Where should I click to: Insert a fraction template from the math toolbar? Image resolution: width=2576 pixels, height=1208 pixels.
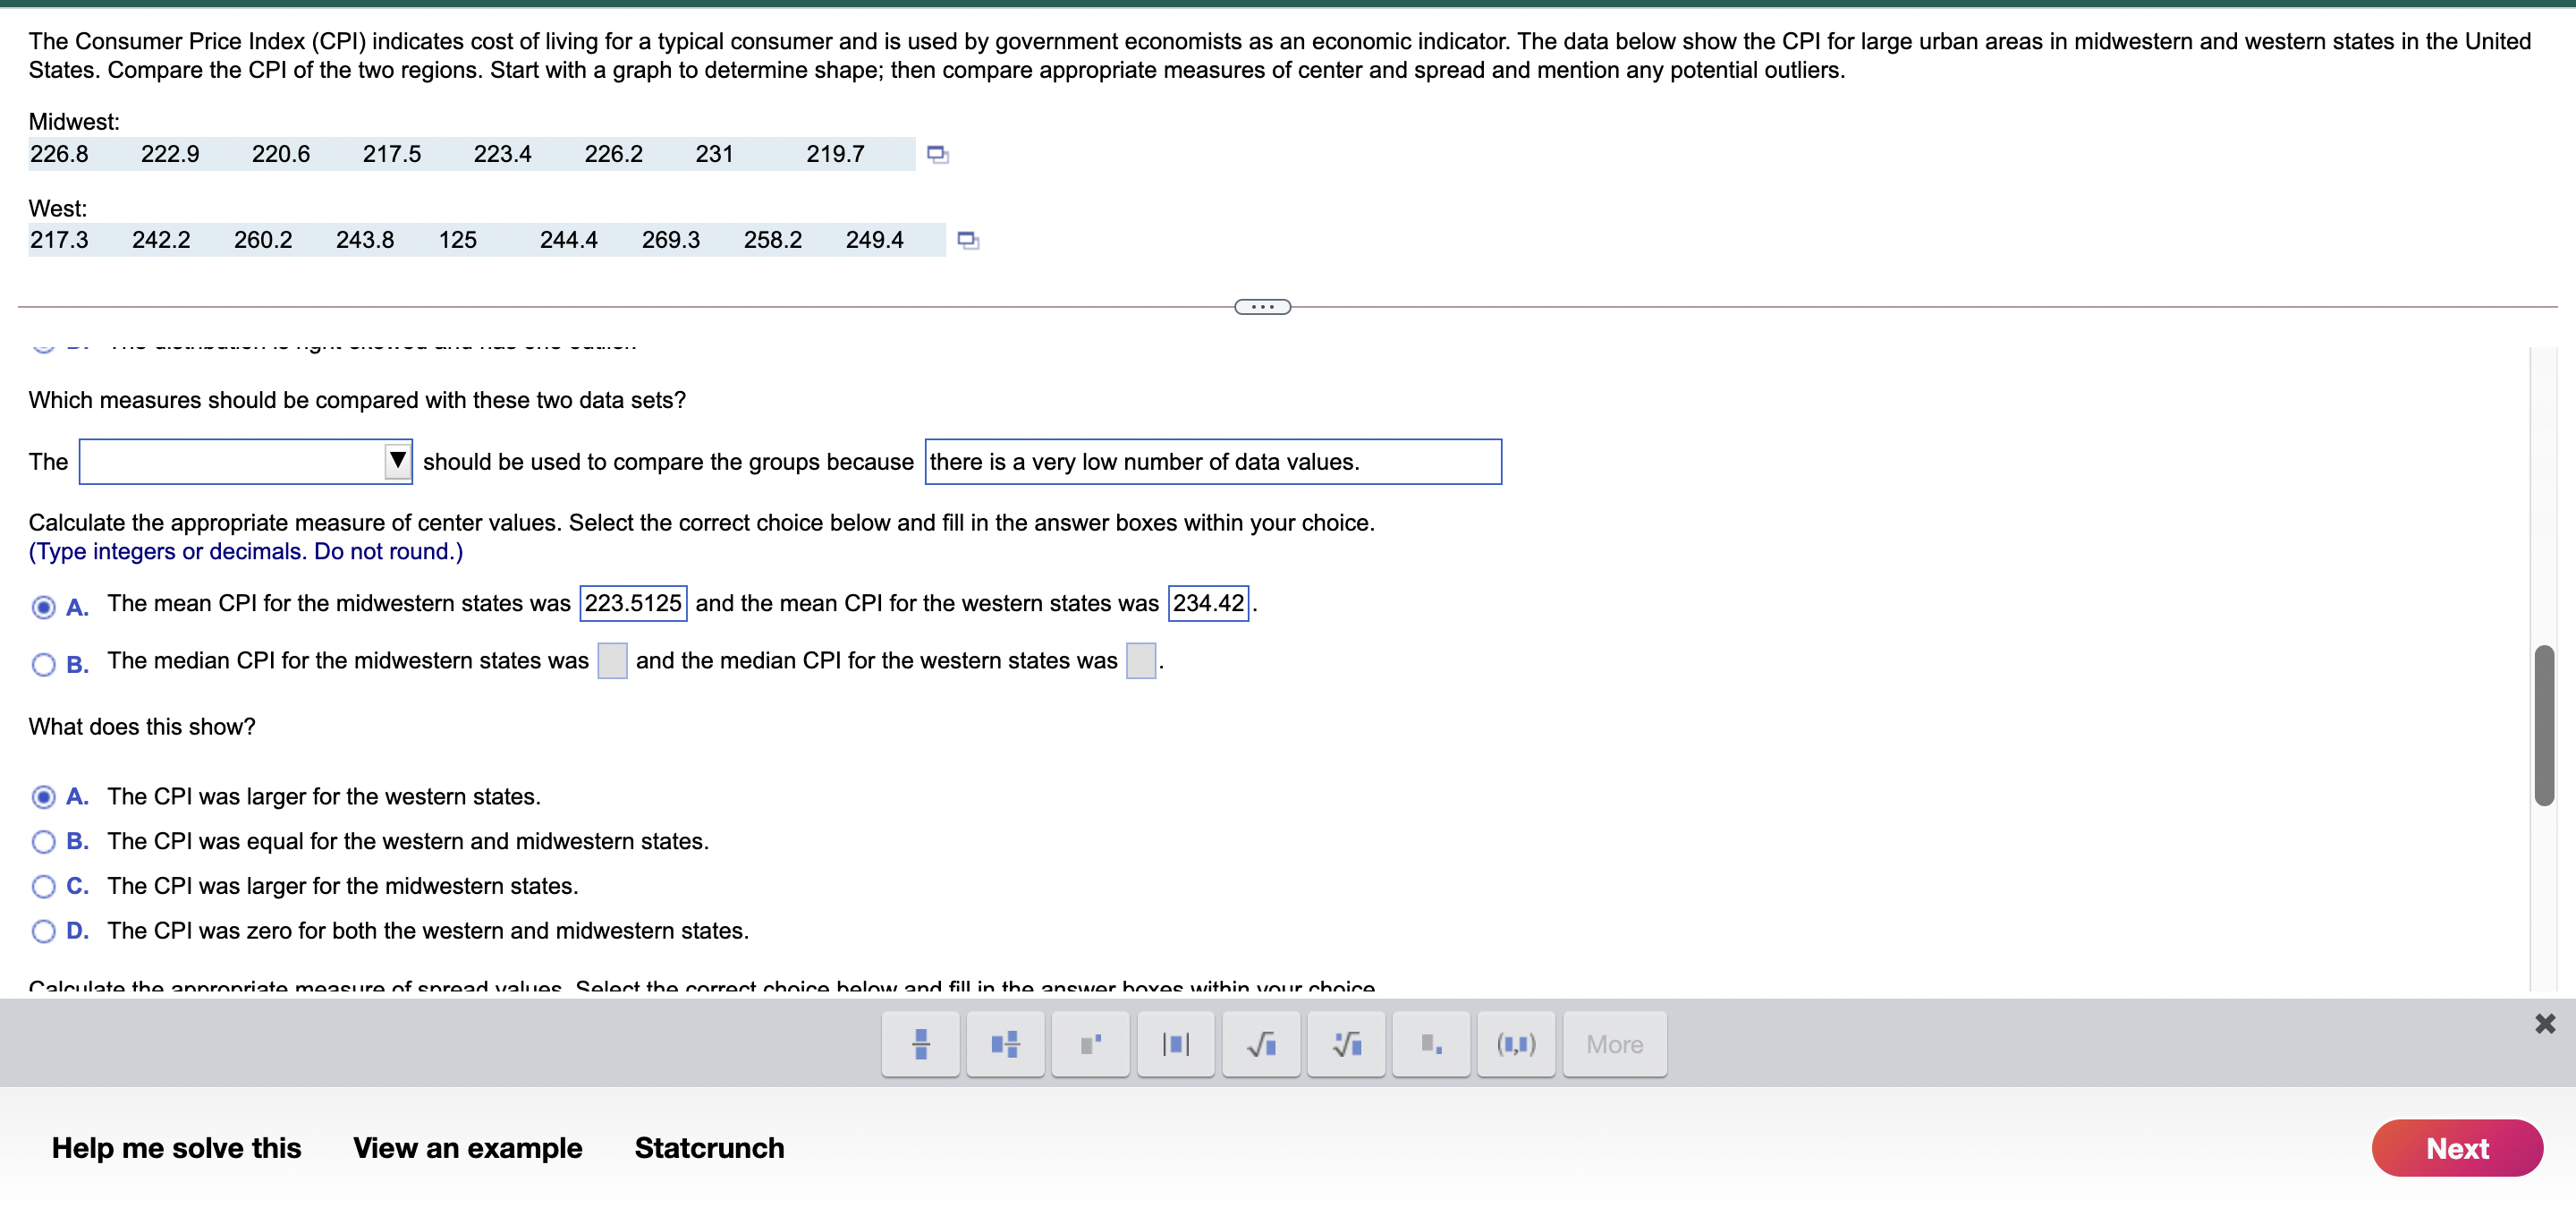tap(920, 1043)
